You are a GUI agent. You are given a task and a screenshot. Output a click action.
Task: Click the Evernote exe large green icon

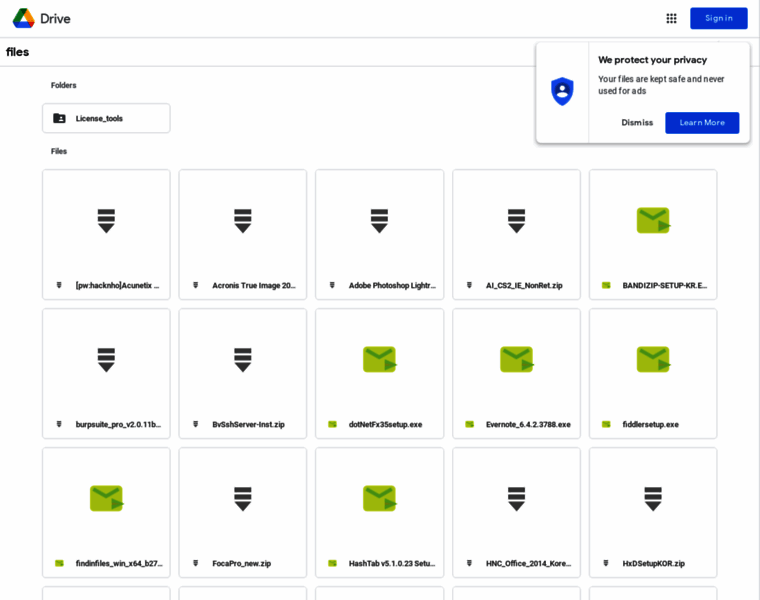click(x=516, y=359)
